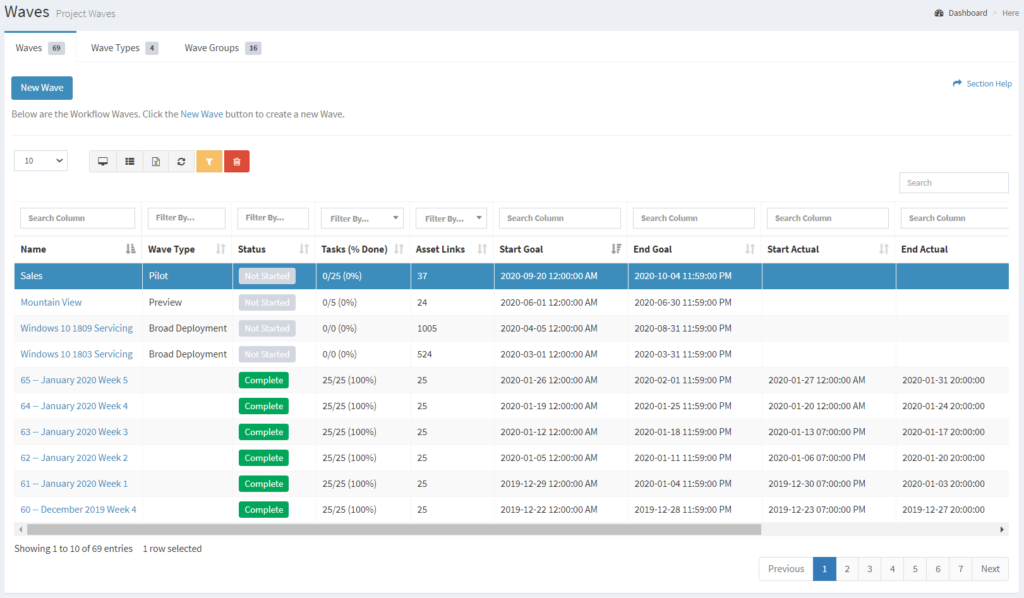
Task: Export the waves table to Excel
Action: click(x=155, y=161)
